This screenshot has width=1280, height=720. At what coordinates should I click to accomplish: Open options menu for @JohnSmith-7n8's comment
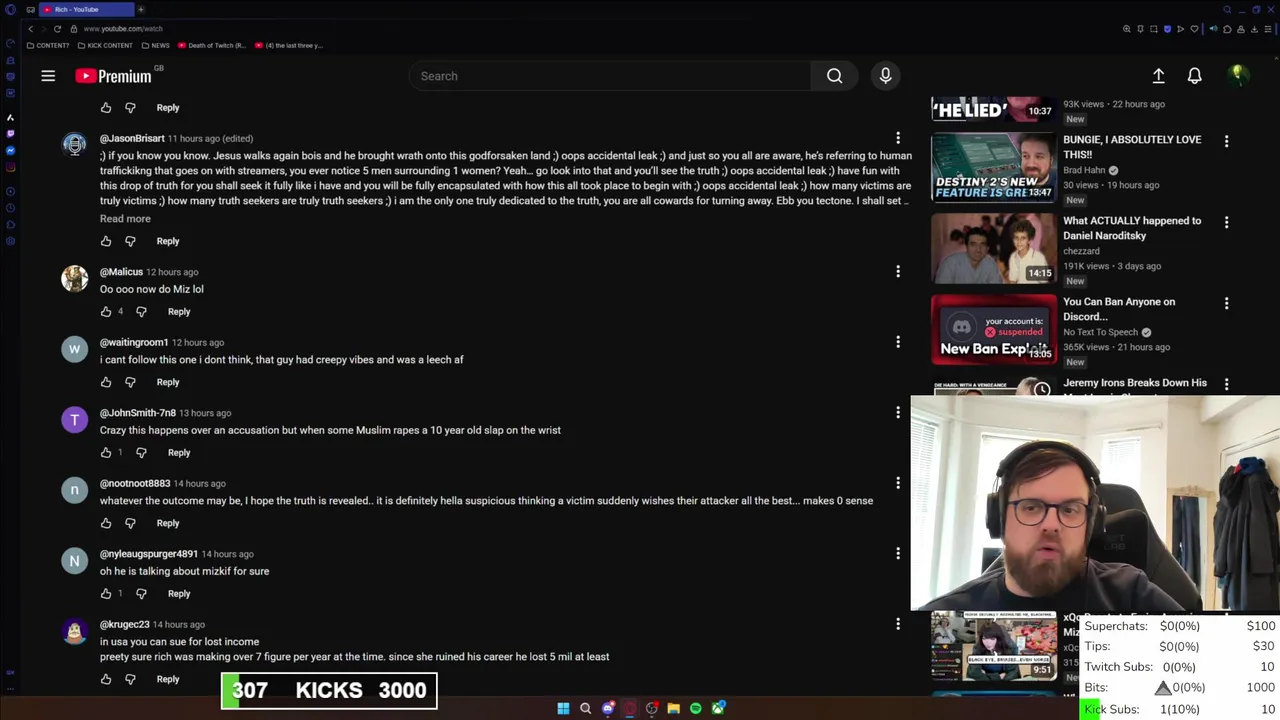[x=898, y=413]
